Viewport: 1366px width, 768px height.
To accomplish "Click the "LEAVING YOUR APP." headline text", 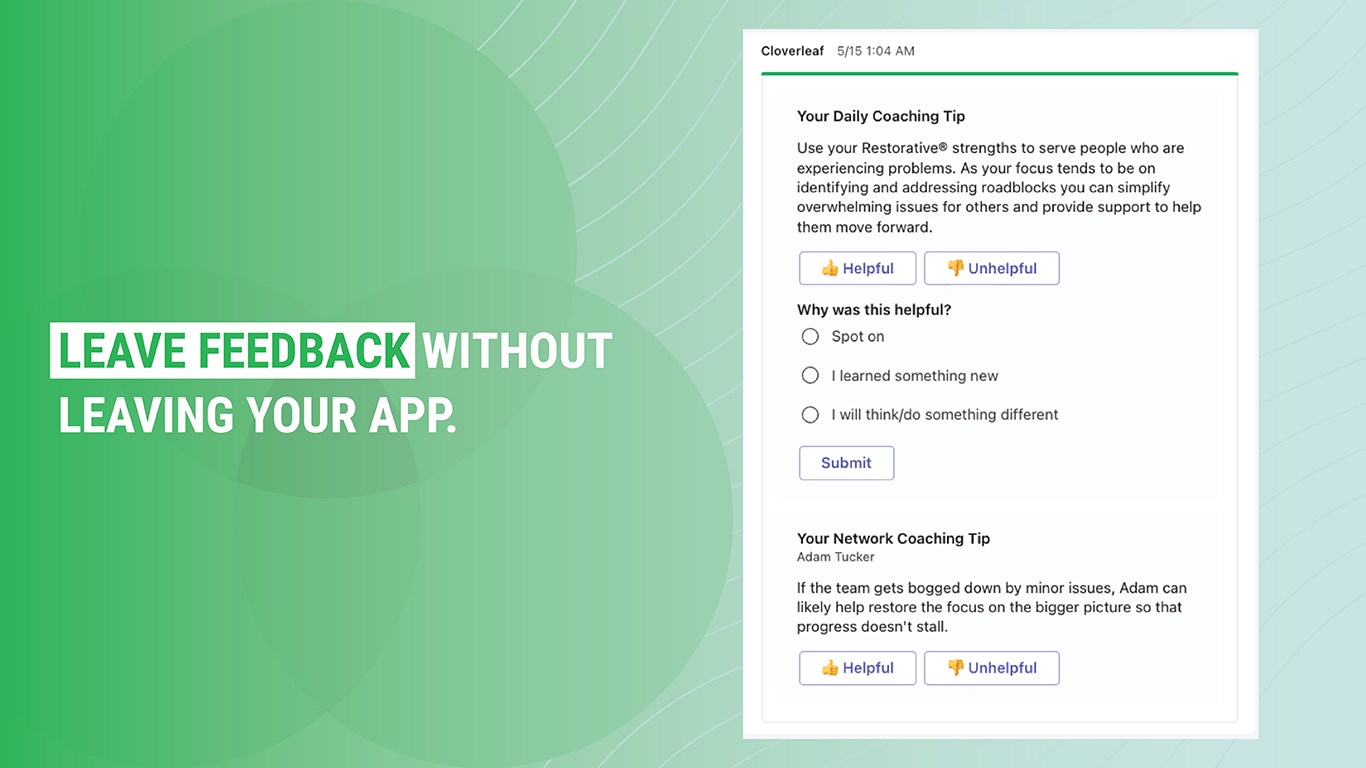I will coord(257,415).
